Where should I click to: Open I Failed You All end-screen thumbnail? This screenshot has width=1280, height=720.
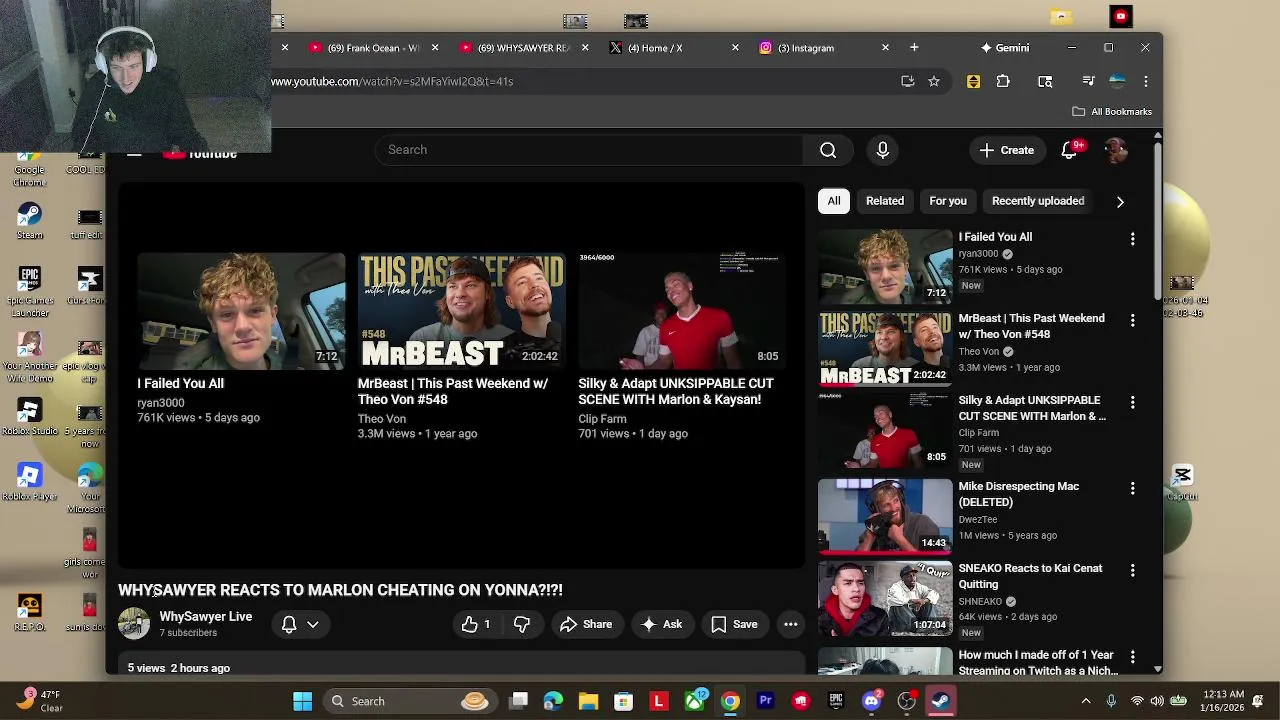click(241, 311)
